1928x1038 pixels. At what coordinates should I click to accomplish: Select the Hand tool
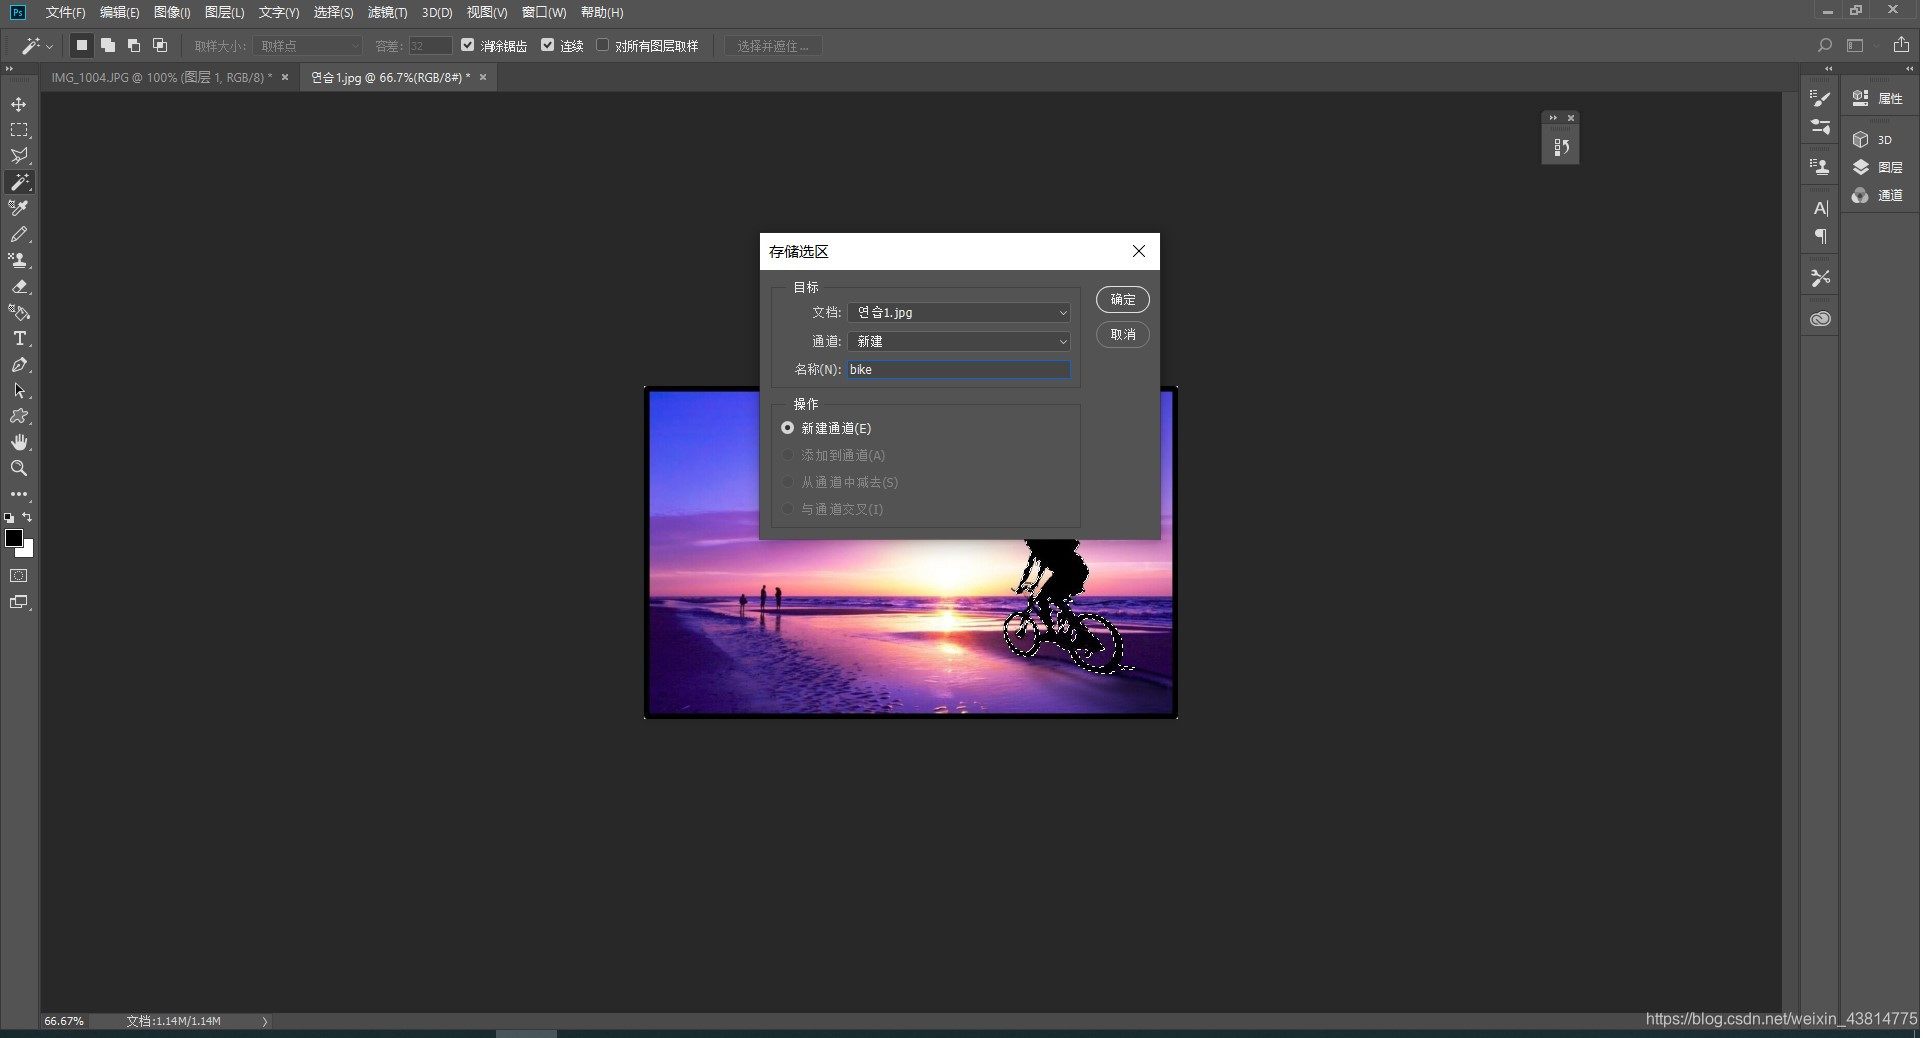[19, 442]
